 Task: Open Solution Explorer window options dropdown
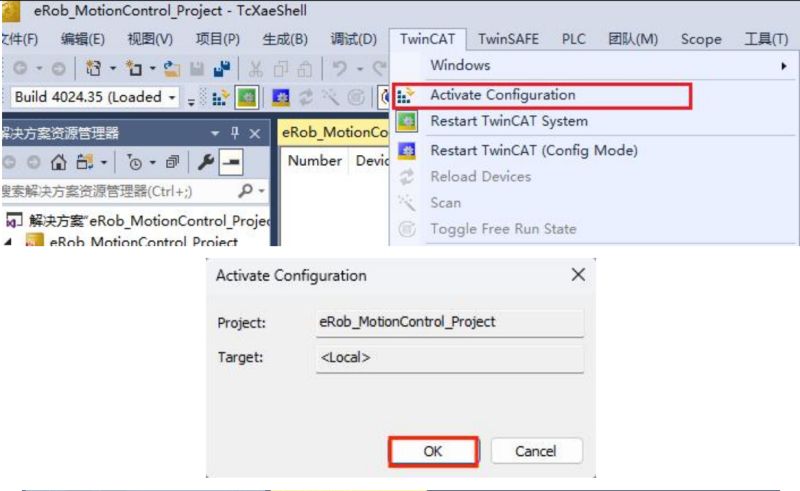tap(215, 134)
